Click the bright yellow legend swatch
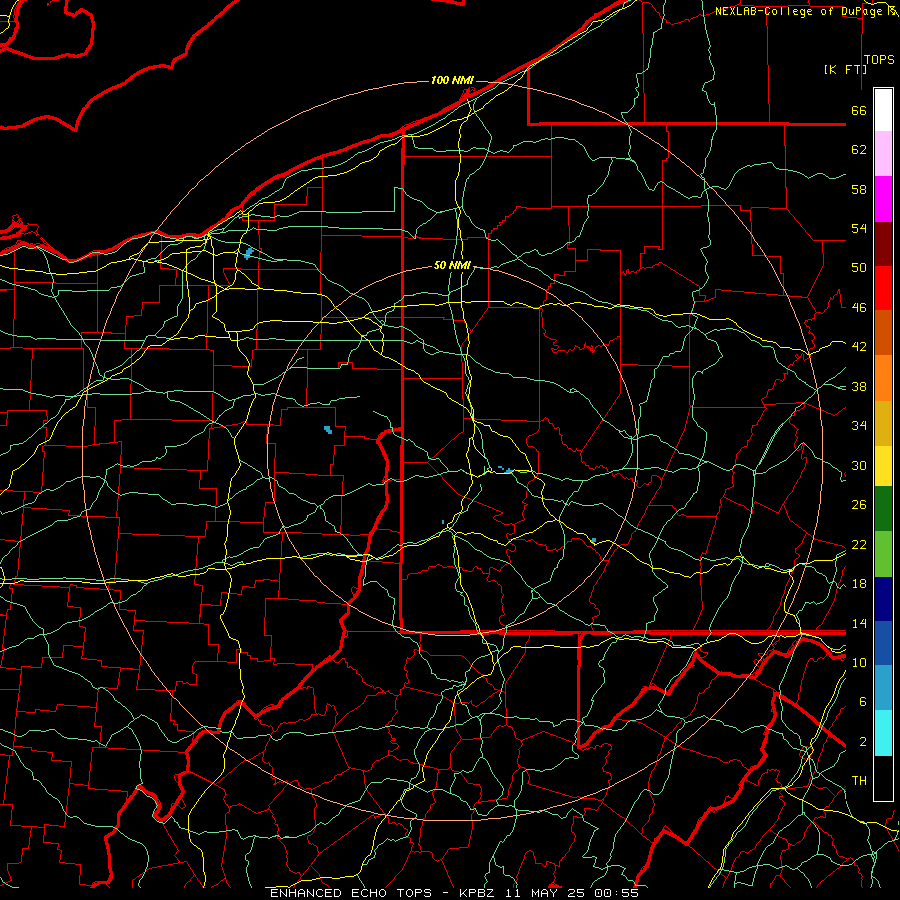900x900 pixels. pyautogui.click(x=883, y=466)
